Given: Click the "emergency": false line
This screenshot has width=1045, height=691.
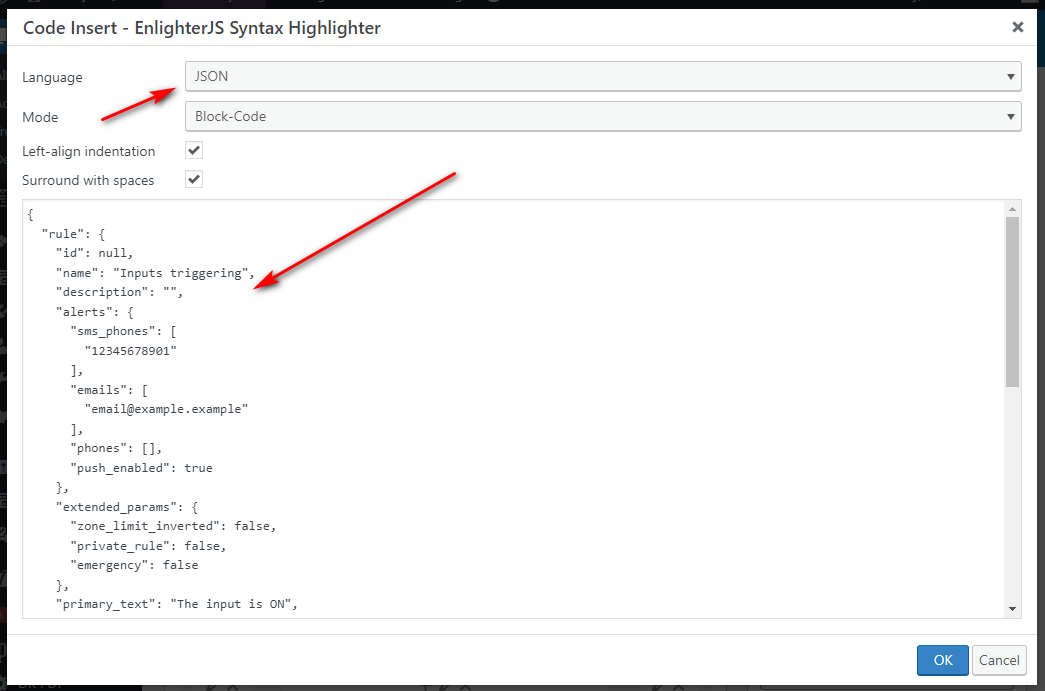Looking at the screenshot, I should click(x=134, y=566).
